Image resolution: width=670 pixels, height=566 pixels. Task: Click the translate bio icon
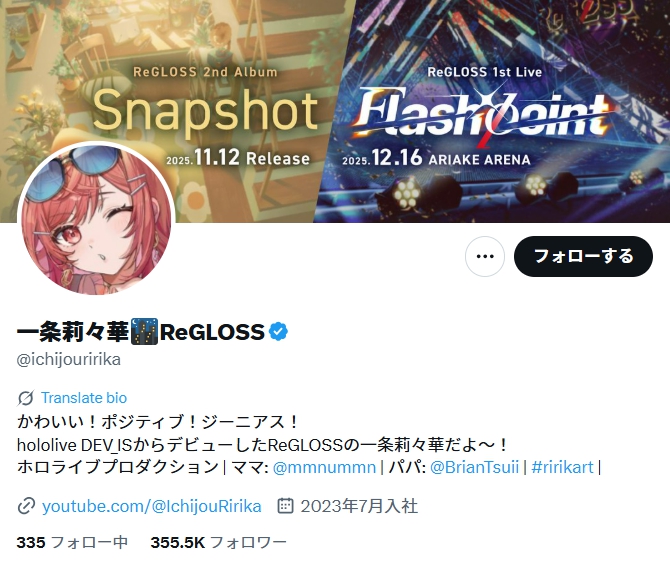coord(26,398)
